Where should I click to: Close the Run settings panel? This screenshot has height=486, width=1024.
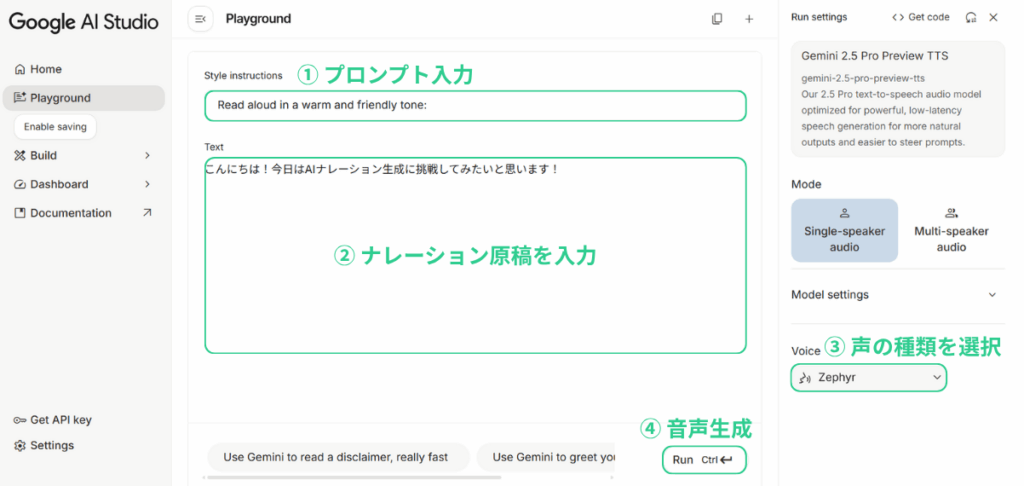993,18
